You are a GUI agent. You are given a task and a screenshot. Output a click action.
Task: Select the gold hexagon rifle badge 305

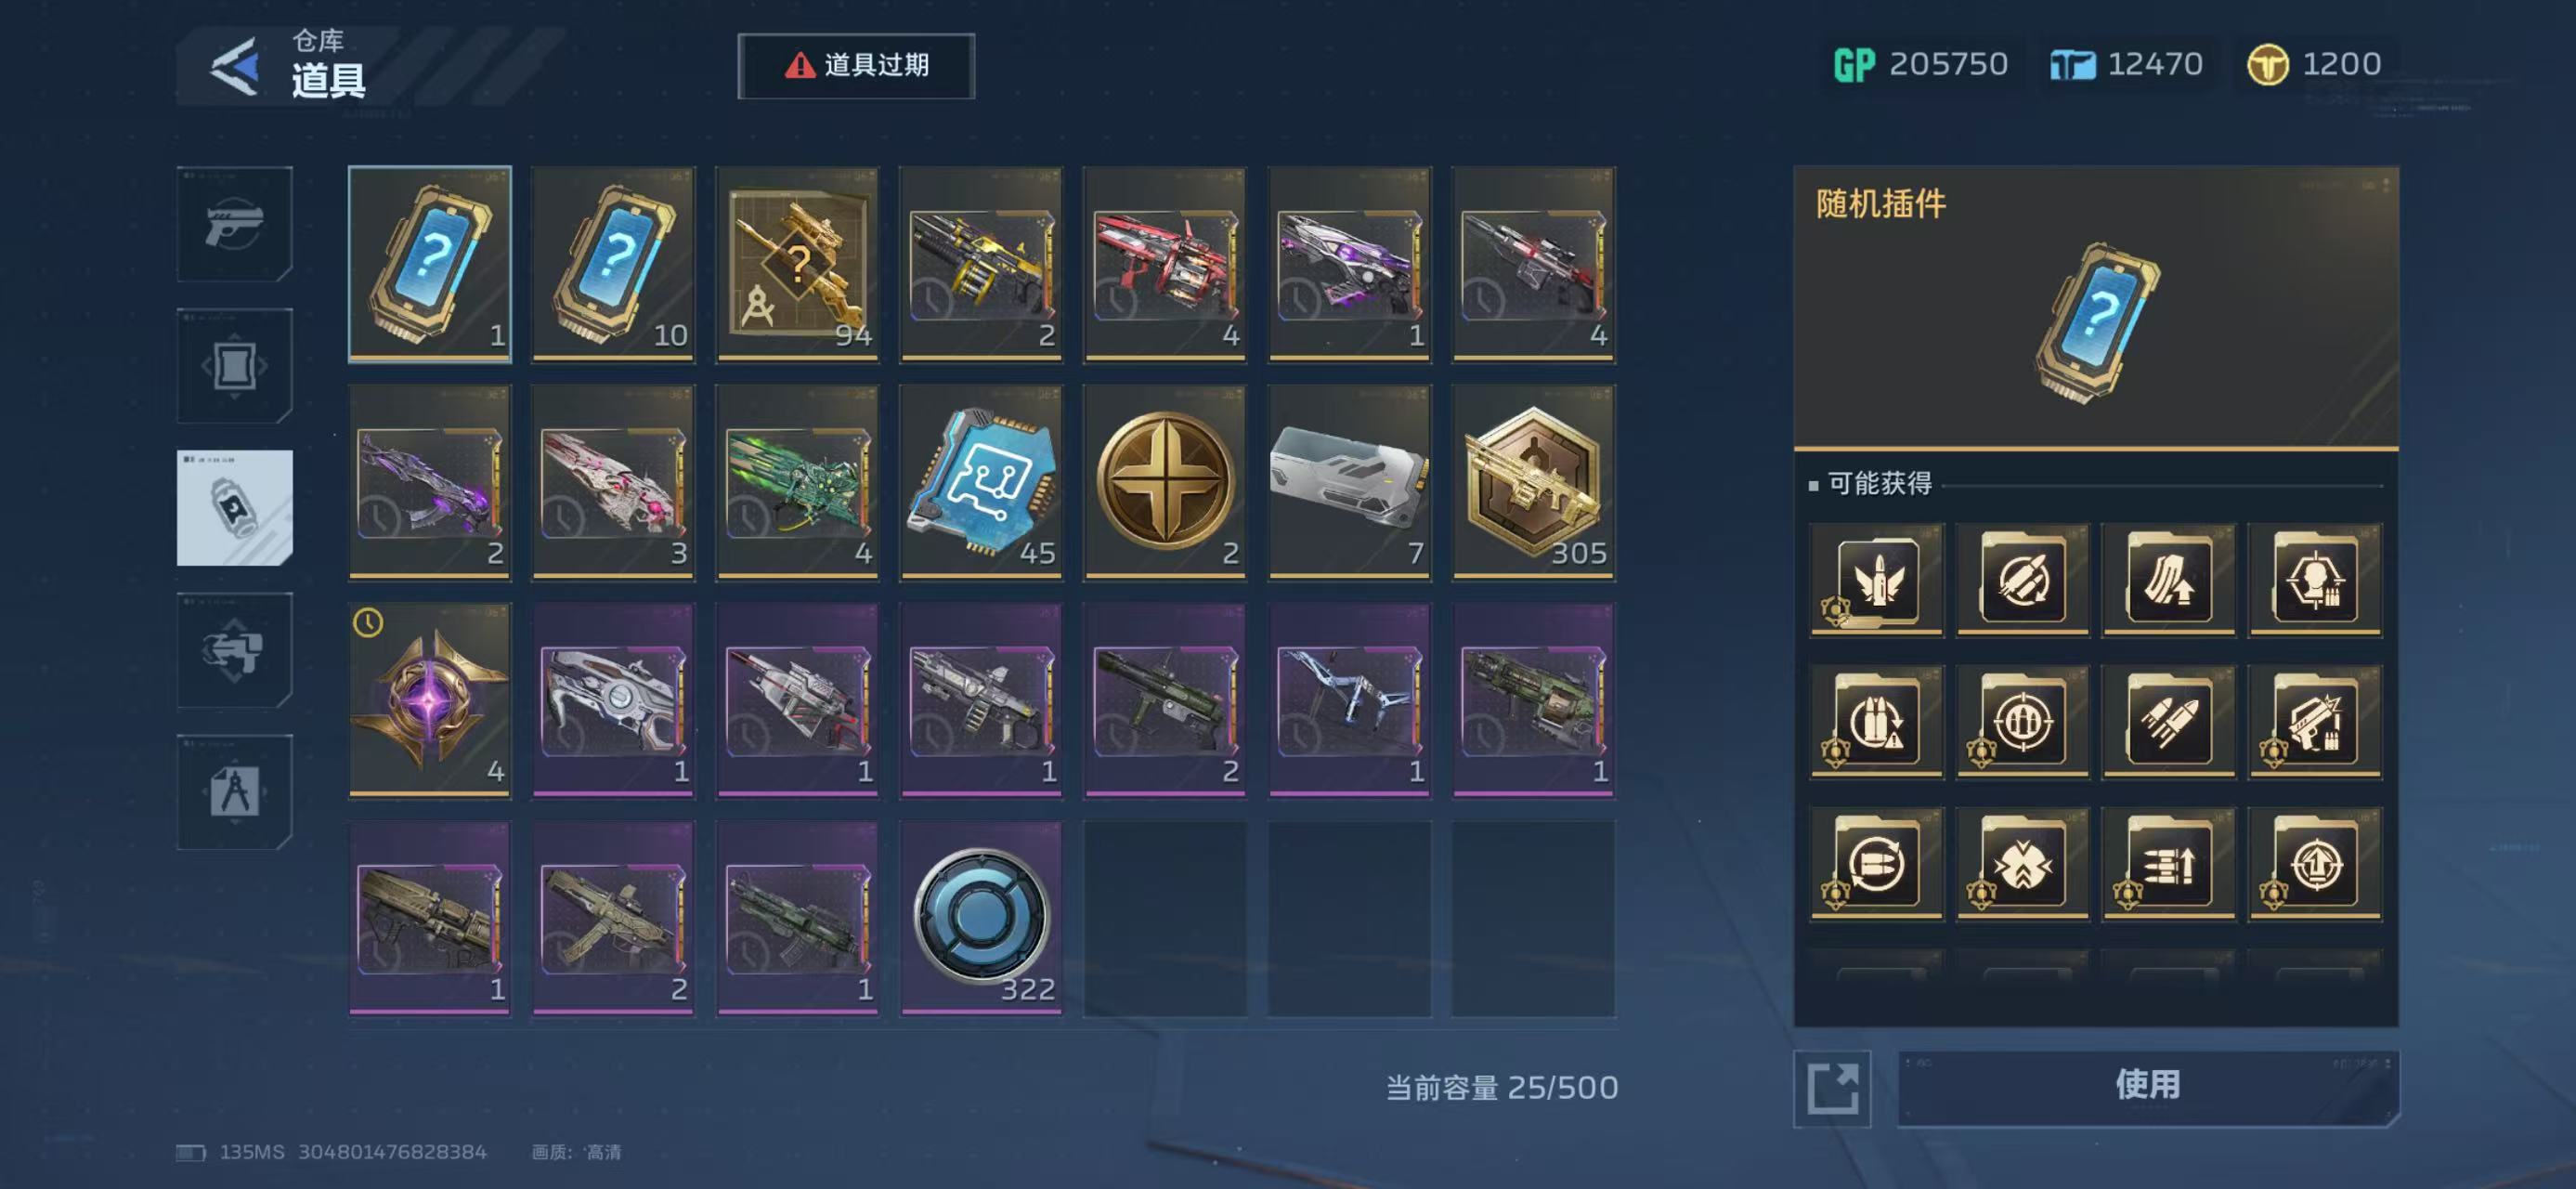[1533, 481]
